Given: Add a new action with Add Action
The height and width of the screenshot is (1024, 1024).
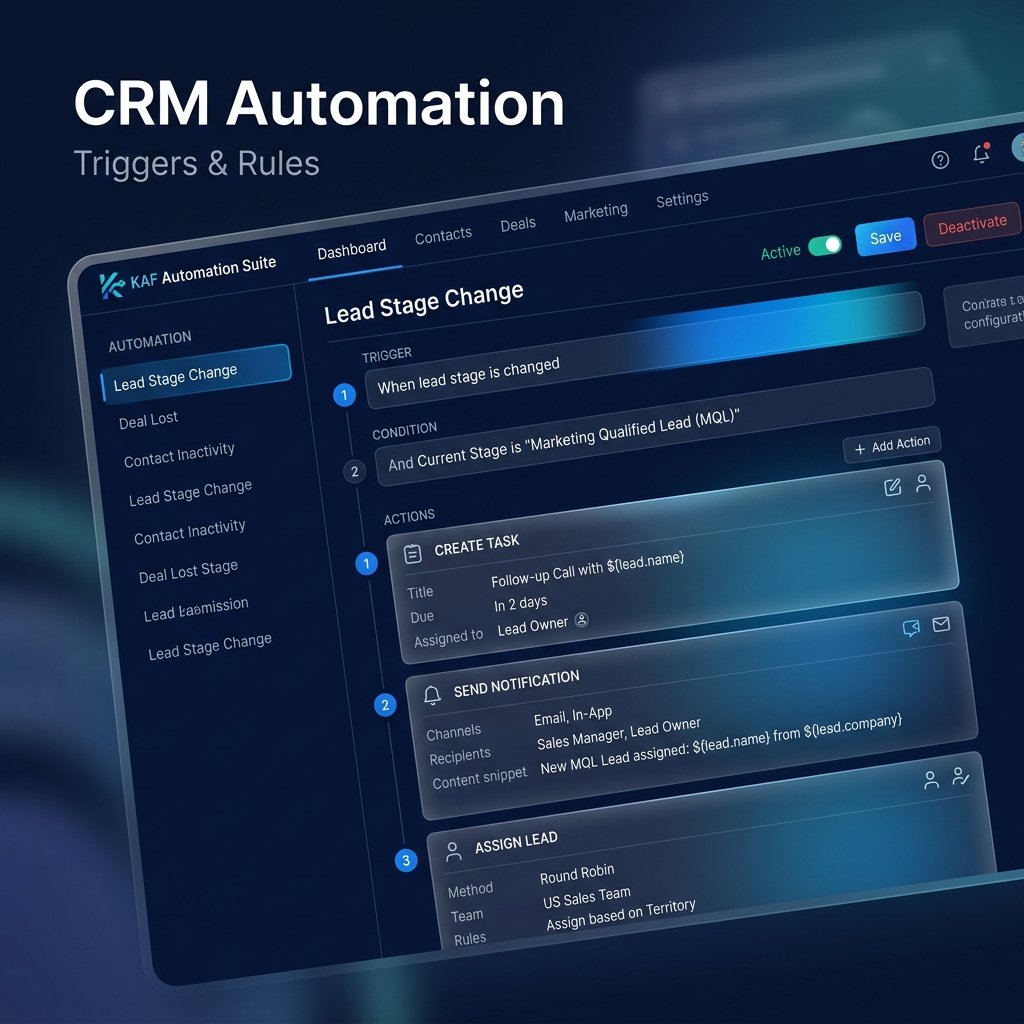Looking at the screenshot, I should click(892, 445).
